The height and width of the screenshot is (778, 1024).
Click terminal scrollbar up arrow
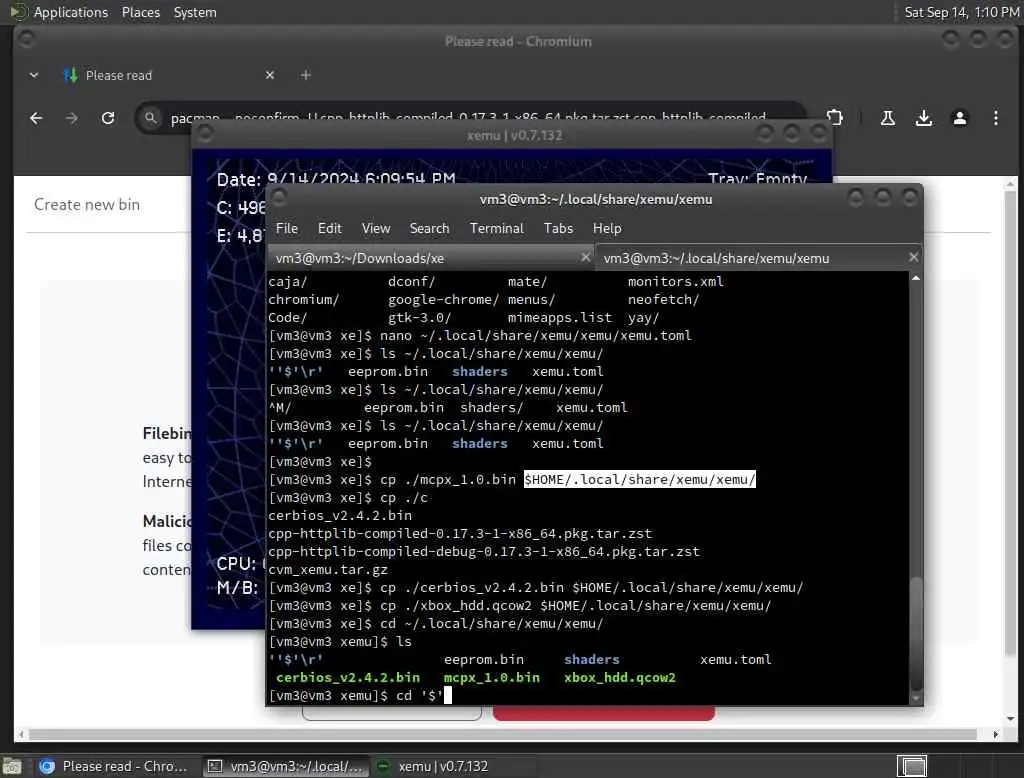click(916, 278)
